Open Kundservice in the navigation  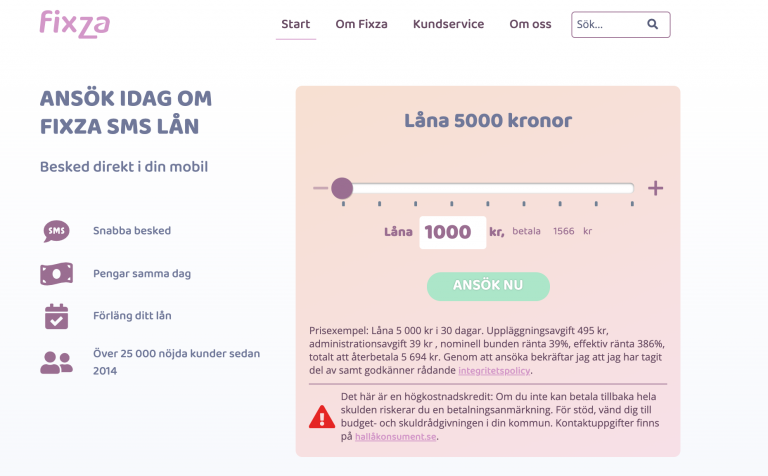pos(448,25)
